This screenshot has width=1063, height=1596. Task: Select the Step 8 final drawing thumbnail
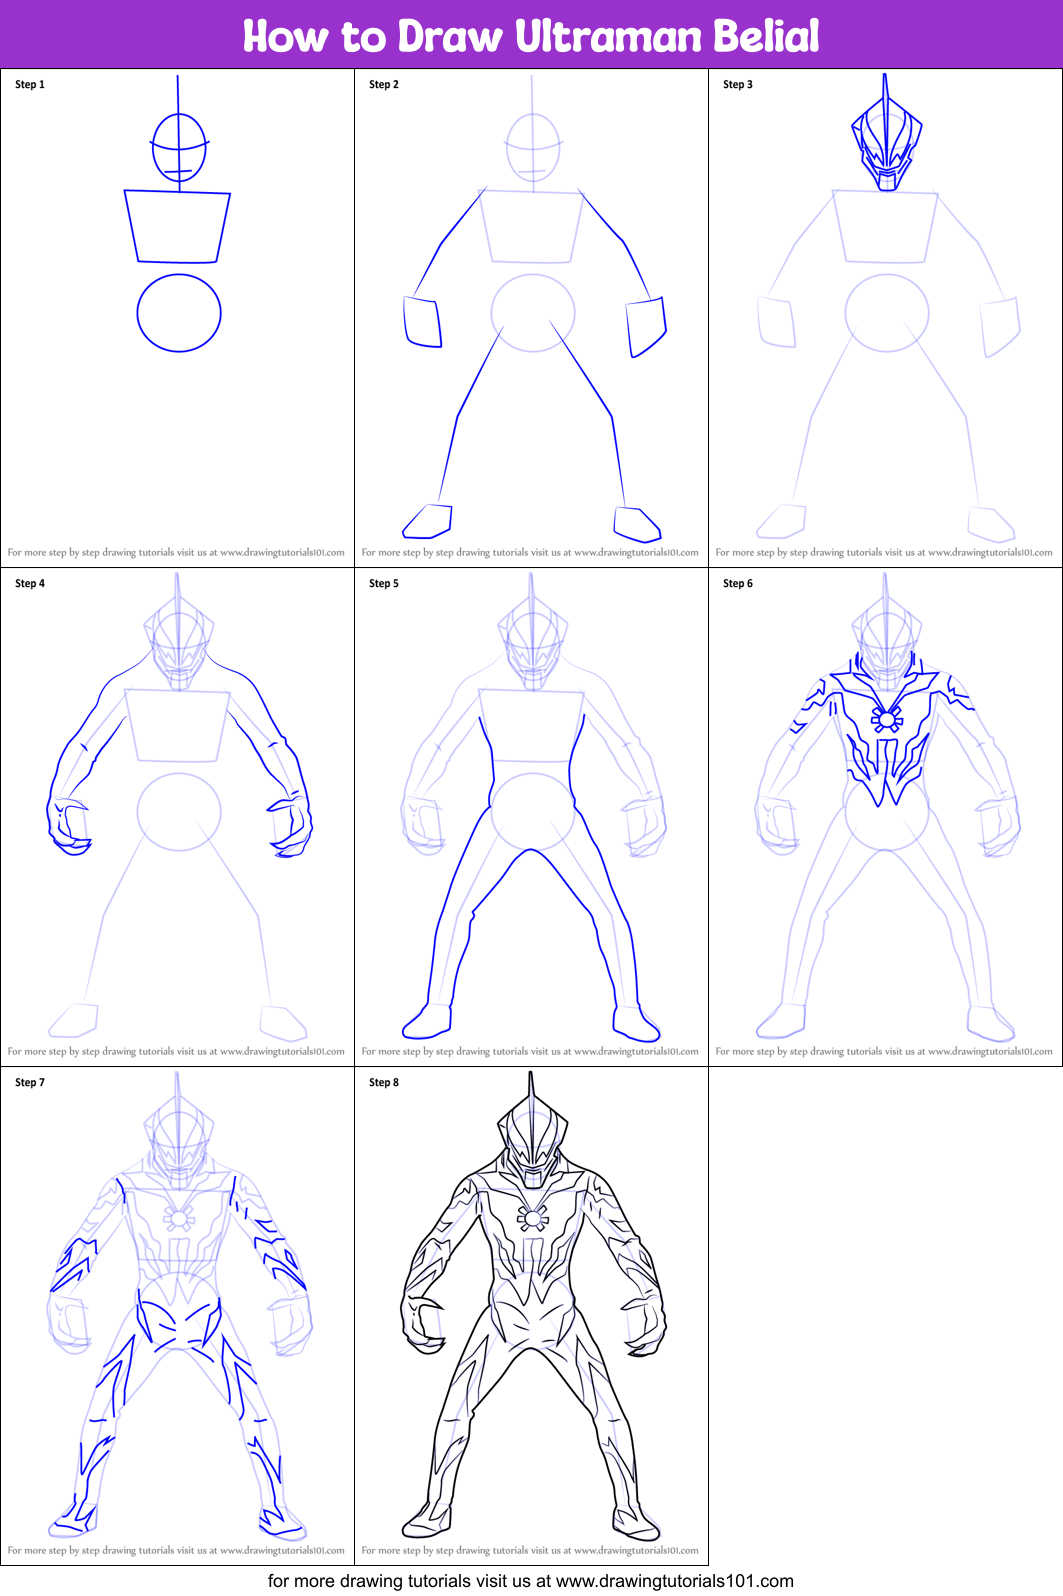[x=531, y=1316]
